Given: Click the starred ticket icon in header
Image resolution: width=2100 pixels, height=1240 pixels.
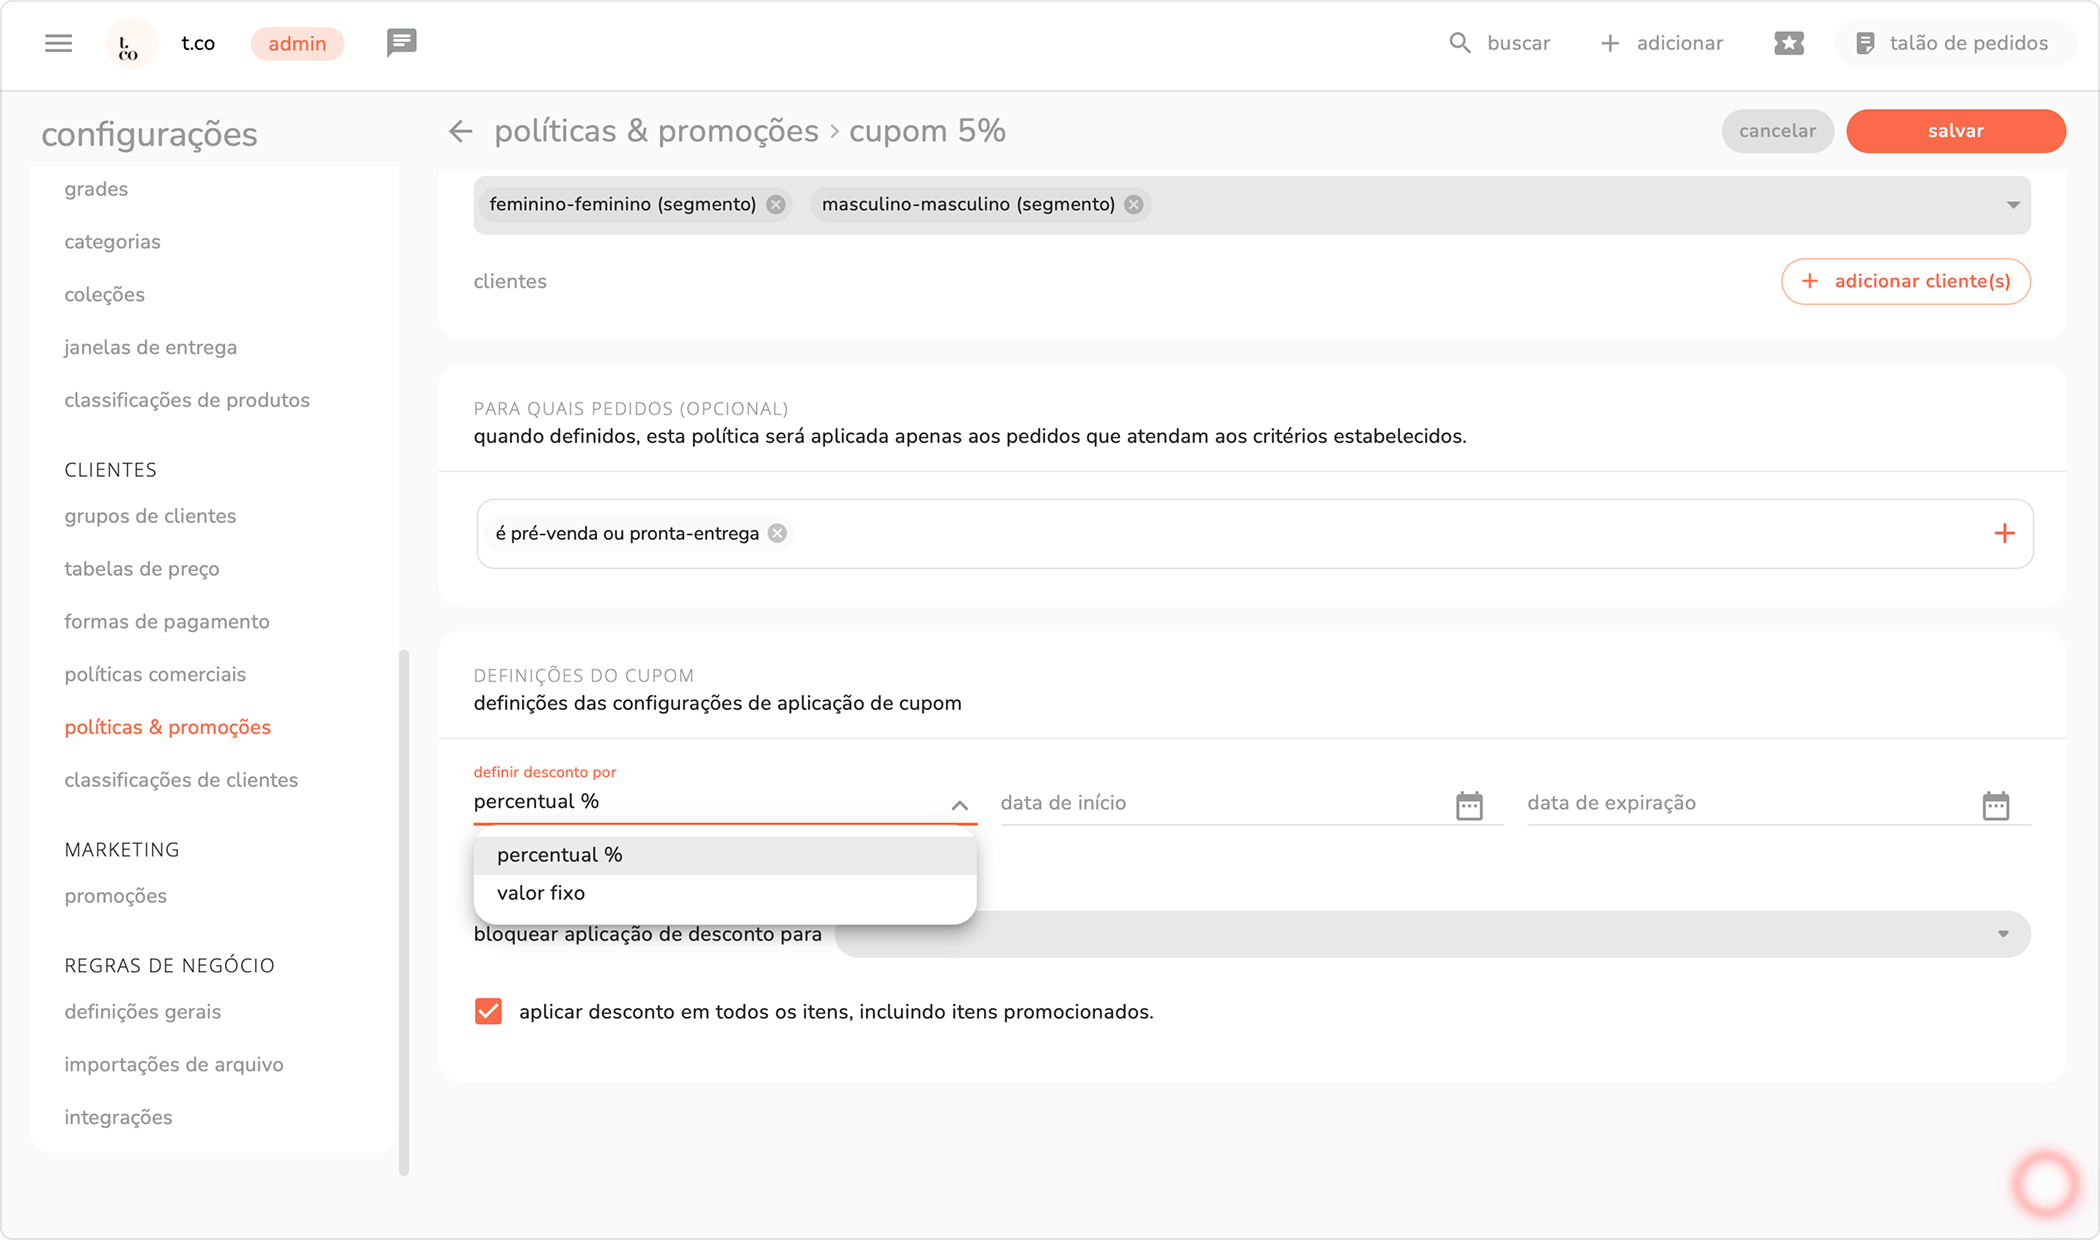Looking at the screenshot, I should point(1788,43).
